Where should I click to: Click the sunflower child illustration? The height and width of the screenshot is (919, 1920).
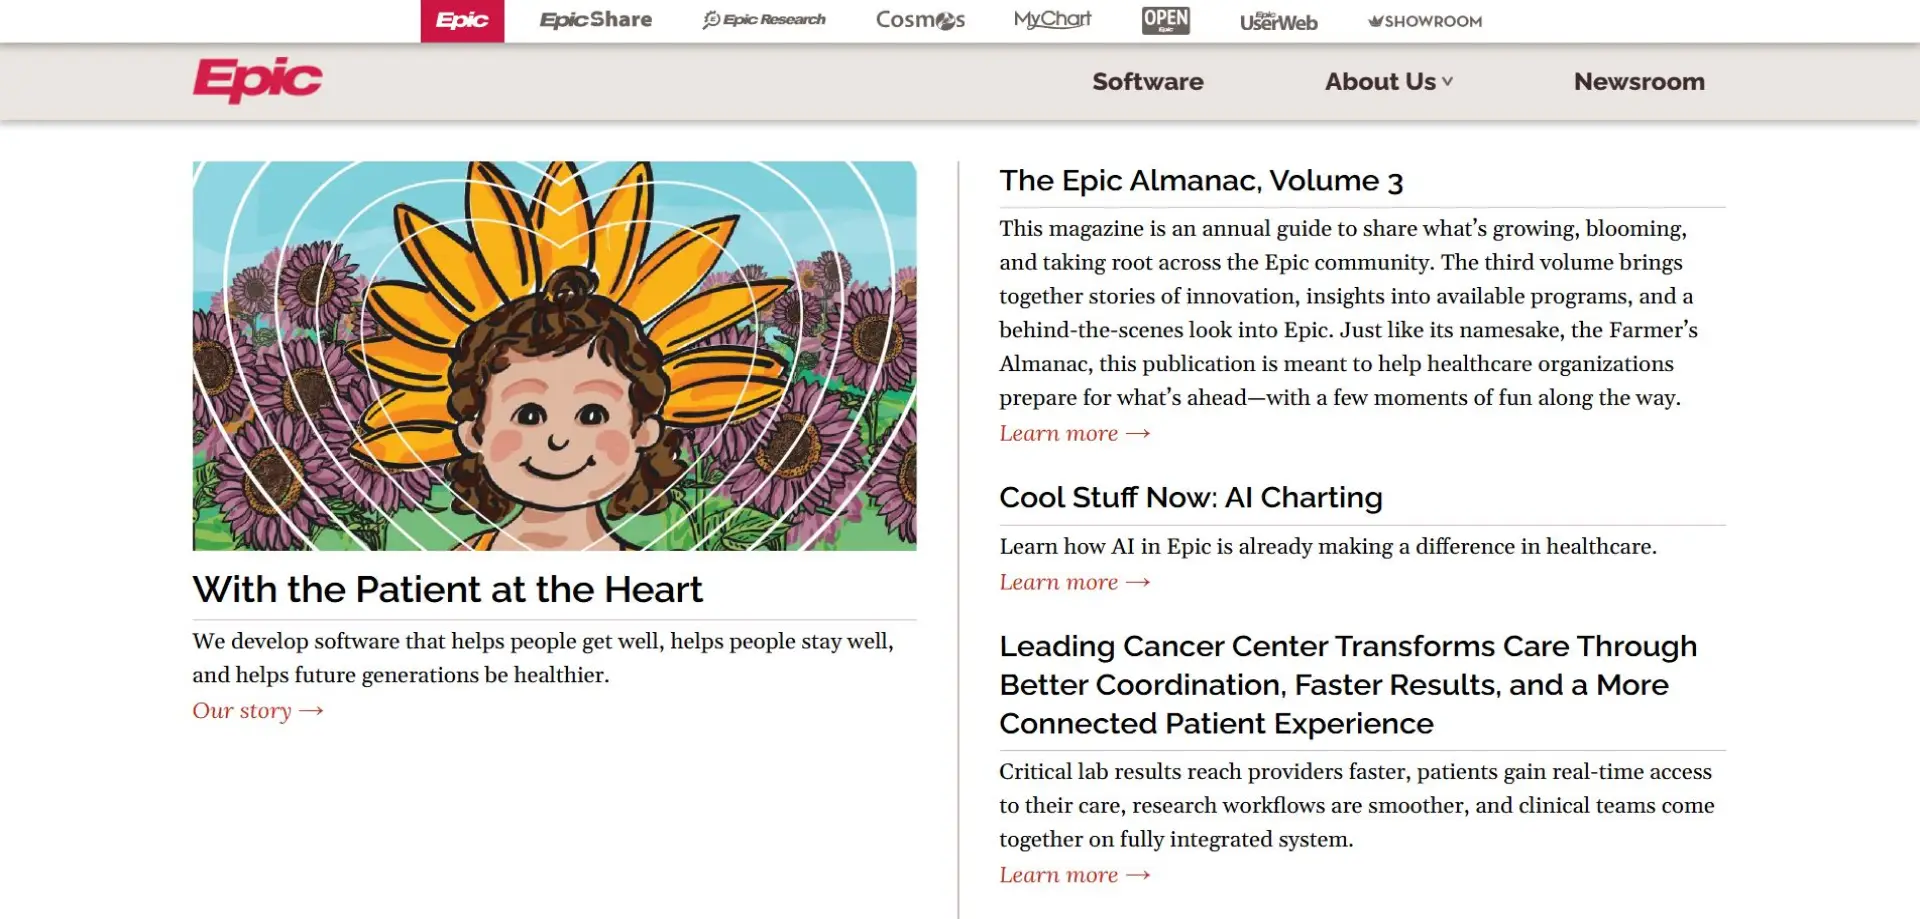[x=554, y=356]
